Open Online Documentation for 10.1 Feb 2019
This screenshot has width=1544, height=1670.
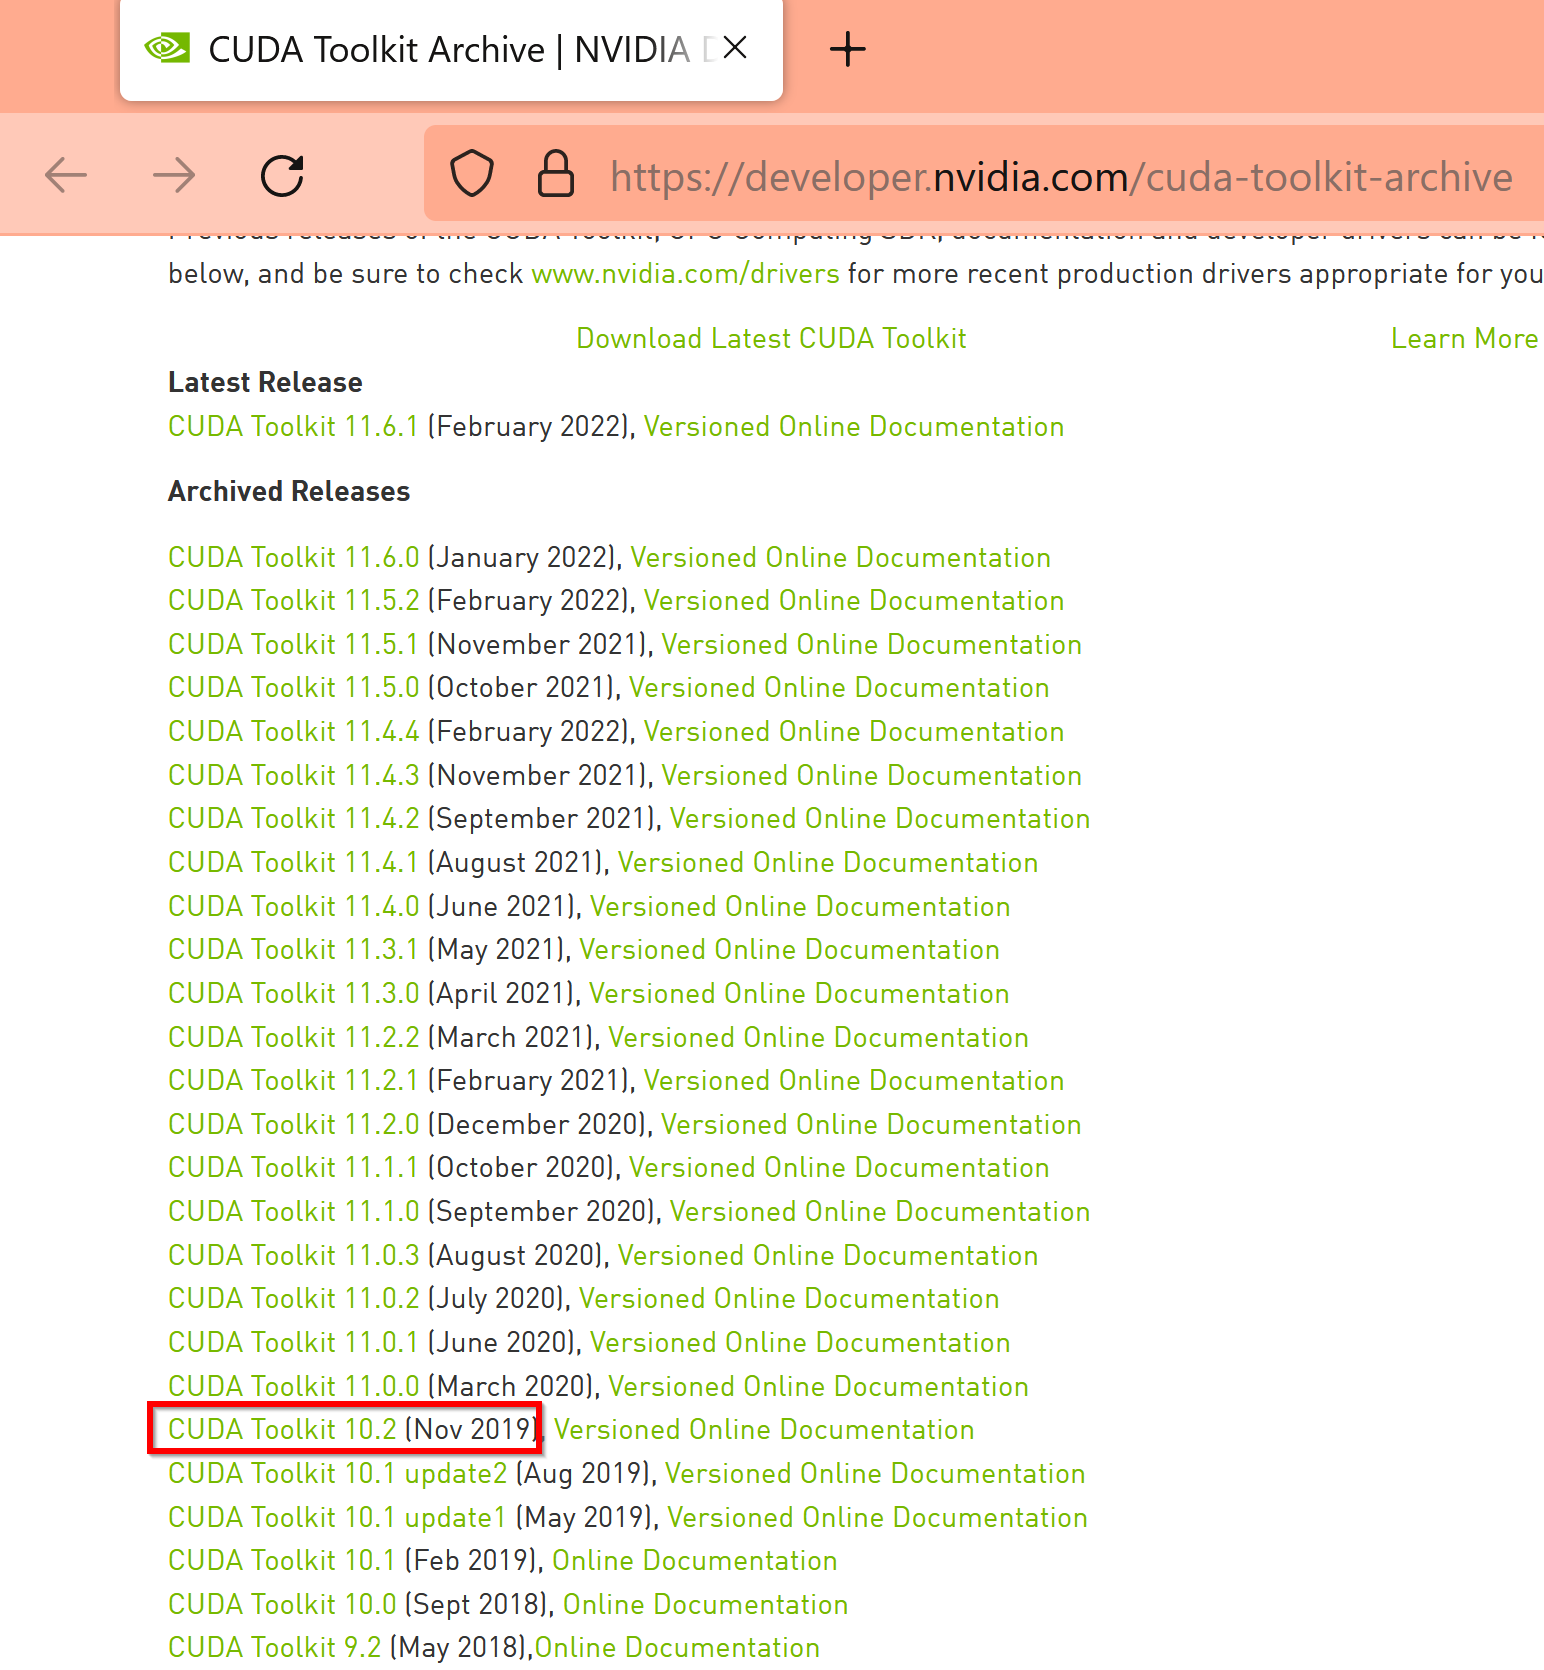(695, 1561)
